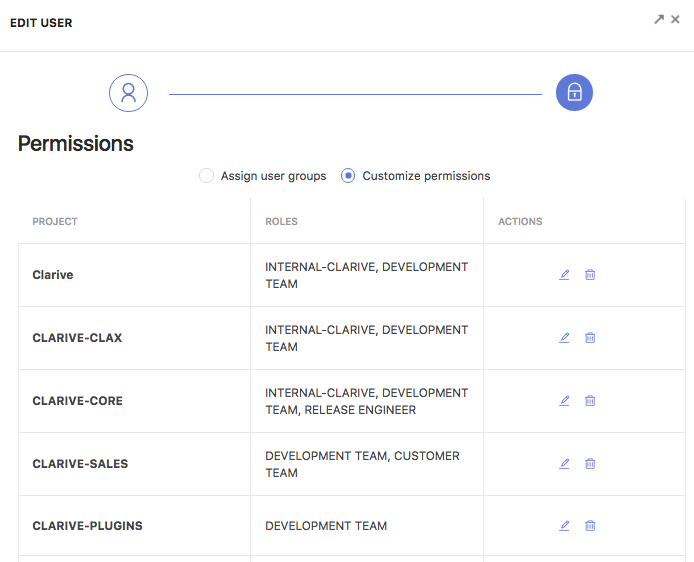Delete the CLARIVE-CLAX permission row

coord(590,338)
